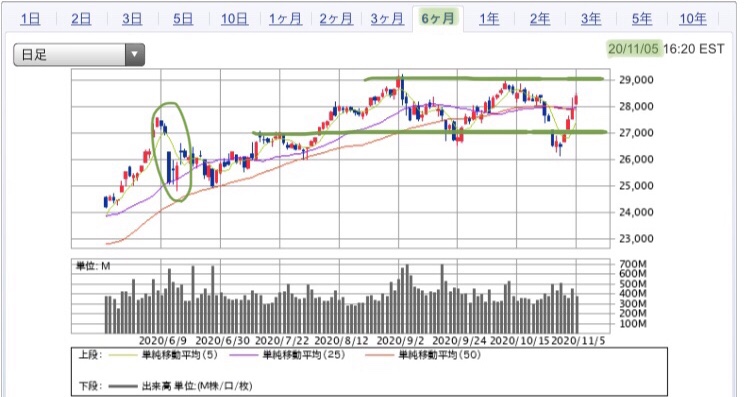Click the 2020/6/9 date axis label
This screenshot has width=749, height=397.
pyautogui.click(x=162, y=341)
